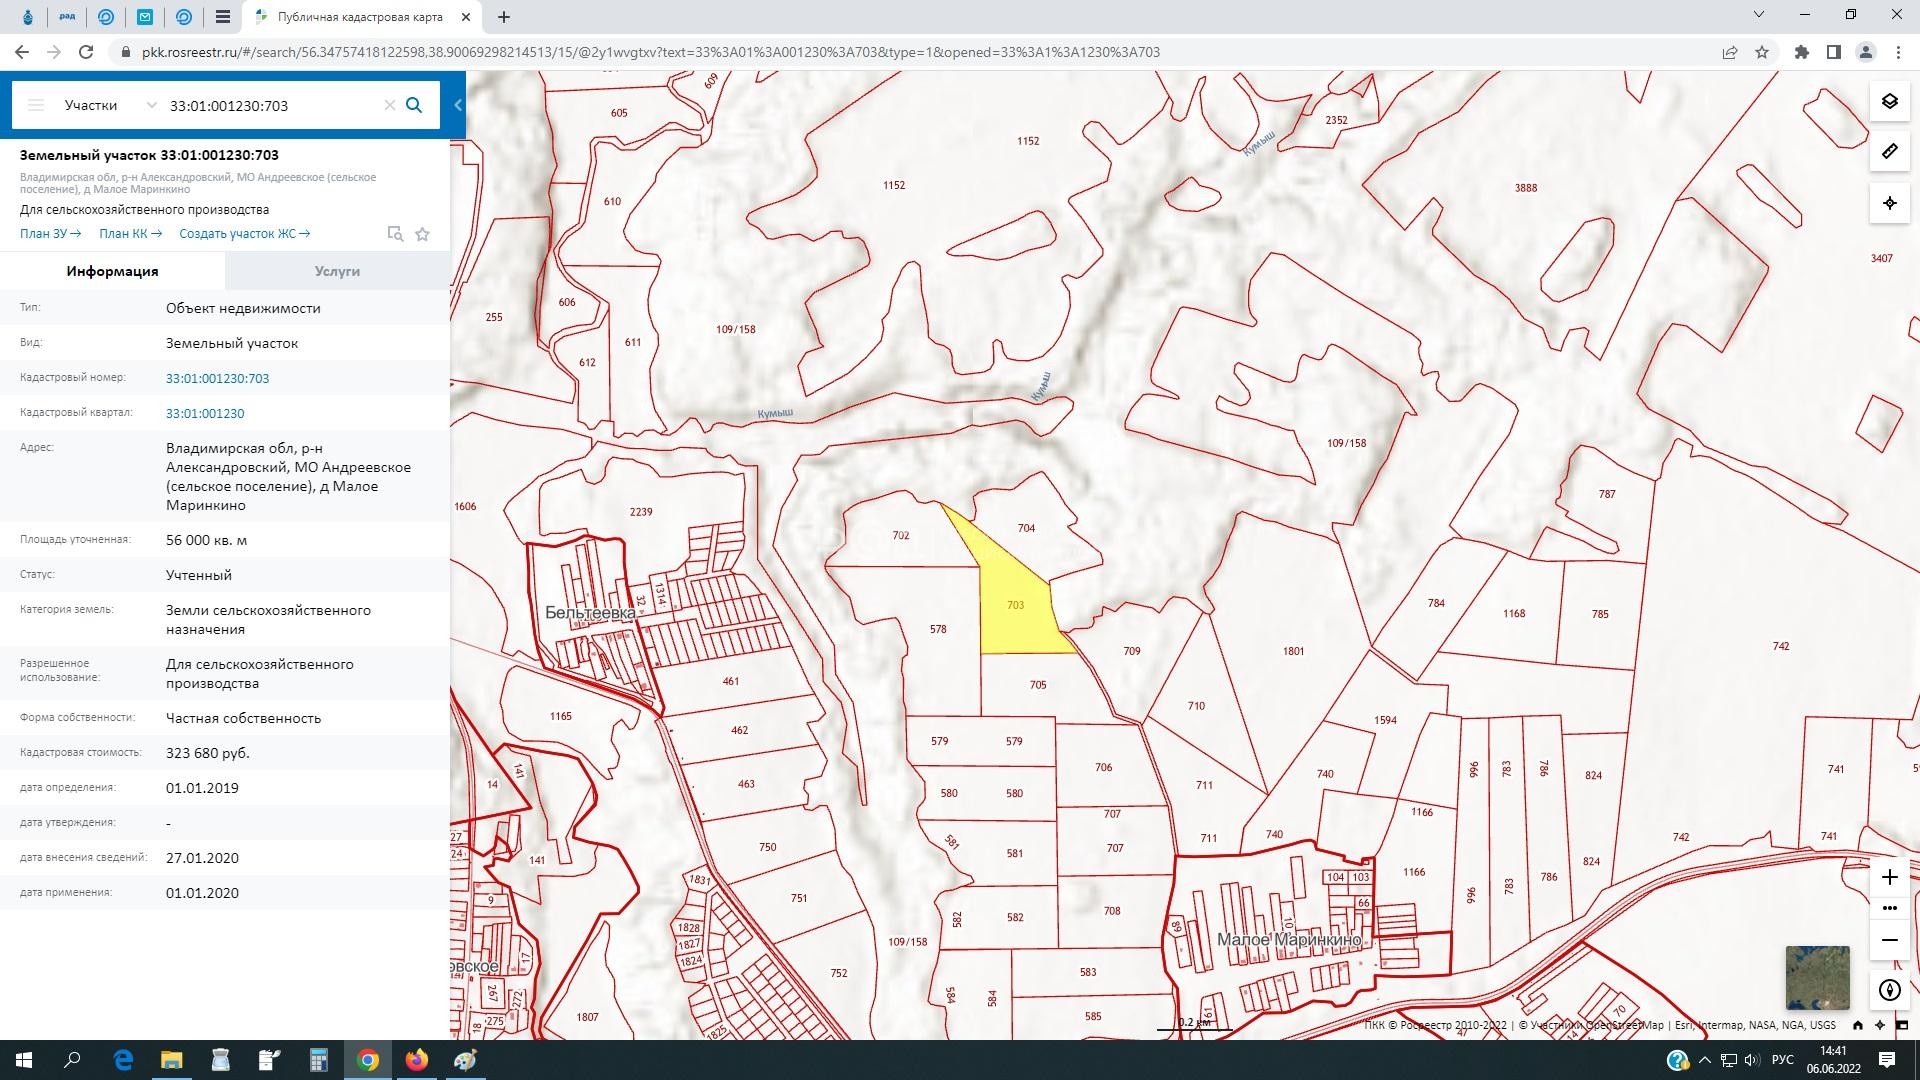Click the cadastral number search field
The image size is (1920, 1080).
click(270, 105)
